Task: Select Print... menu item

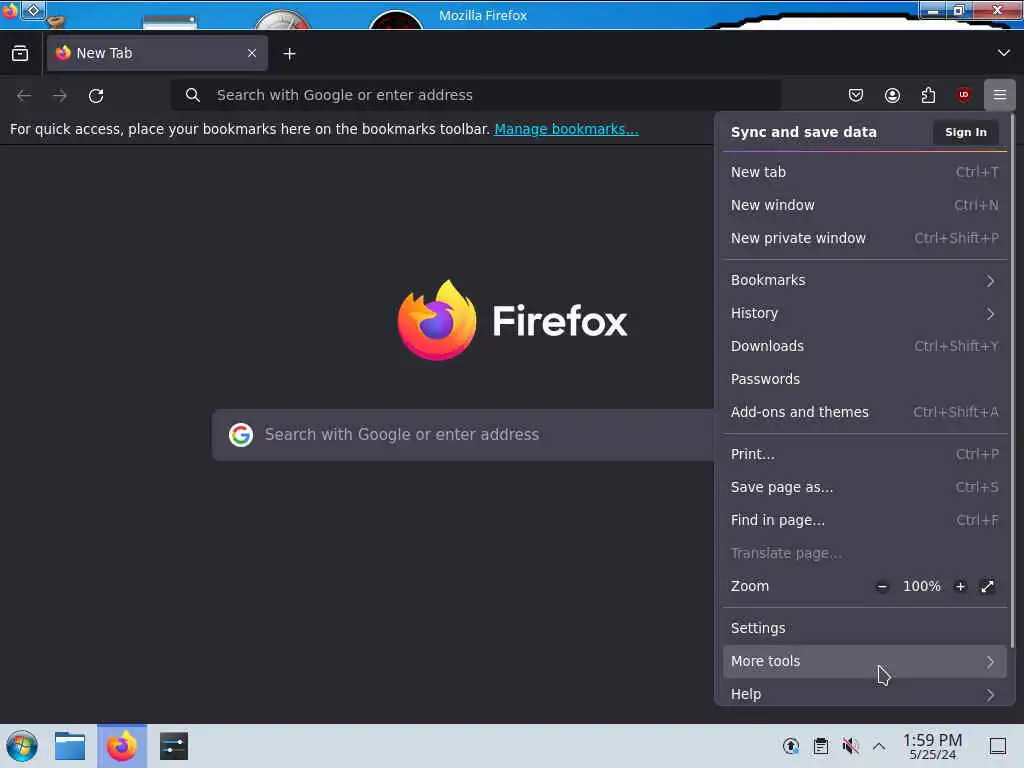Action: [x=865, y=454]
